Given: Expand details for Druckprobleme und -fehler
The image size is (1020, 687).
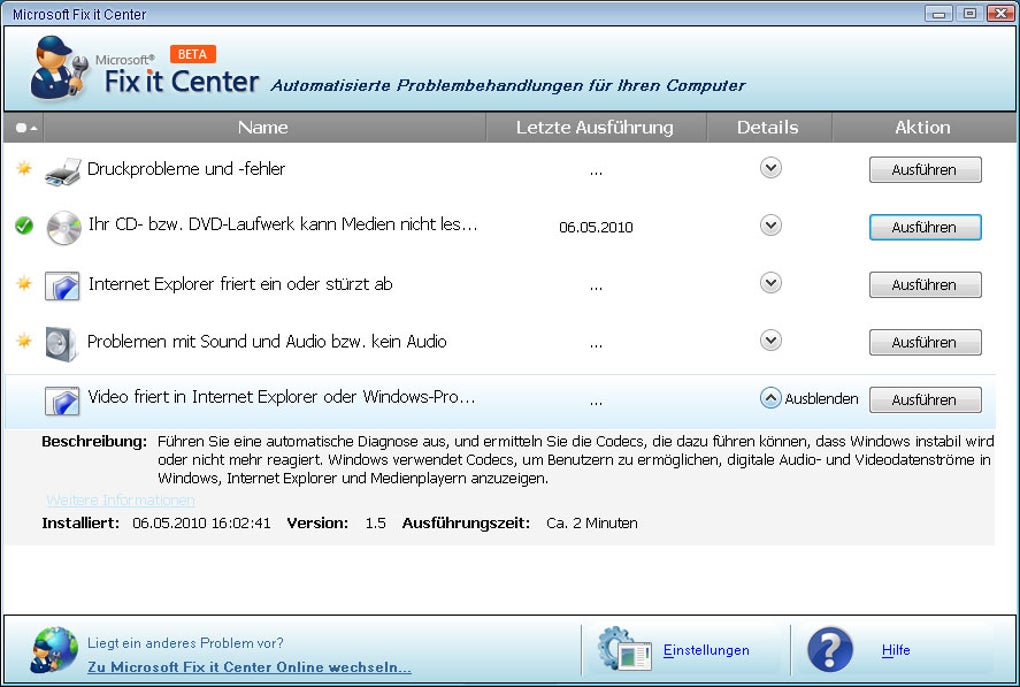Looking at the screenshot, I should (x=771, y=168).
